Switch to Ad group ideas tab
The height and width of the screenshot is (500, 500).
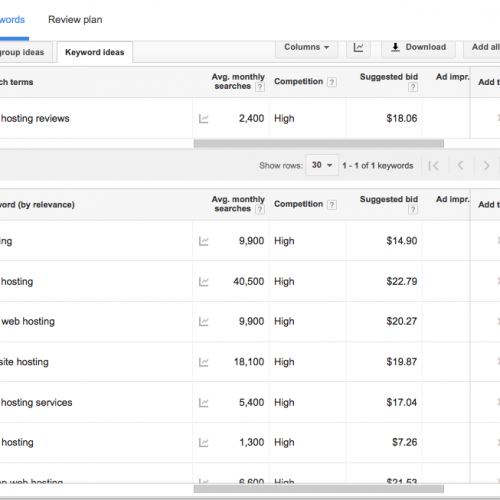(22, 52)
